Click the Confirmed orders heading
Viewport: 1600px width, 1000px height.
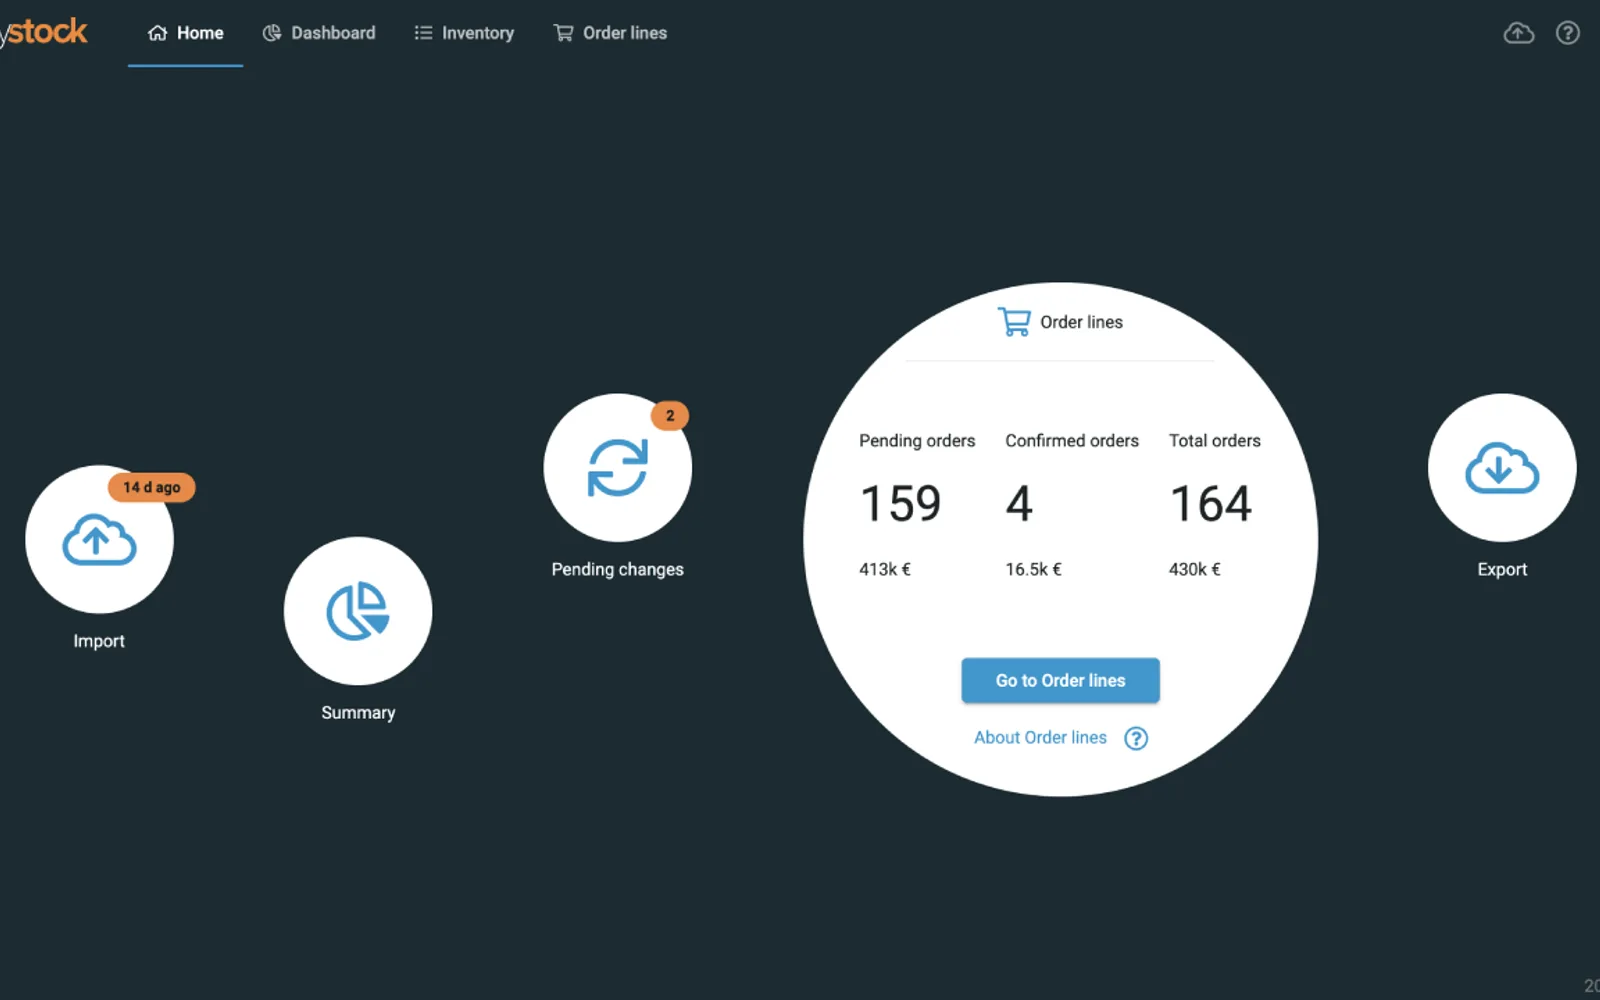point(1072,440)
